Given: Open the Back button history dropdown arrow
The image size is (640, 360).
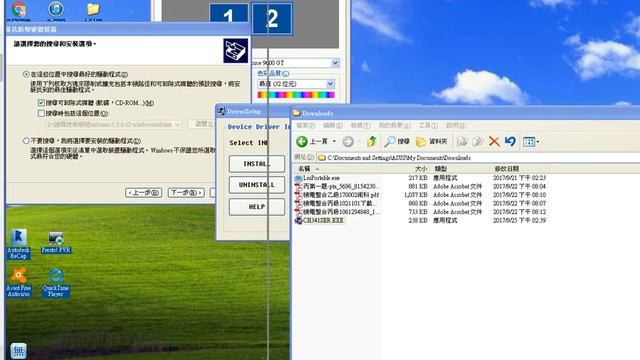Looking at the screenshot, I should click(x=334, y=142).
